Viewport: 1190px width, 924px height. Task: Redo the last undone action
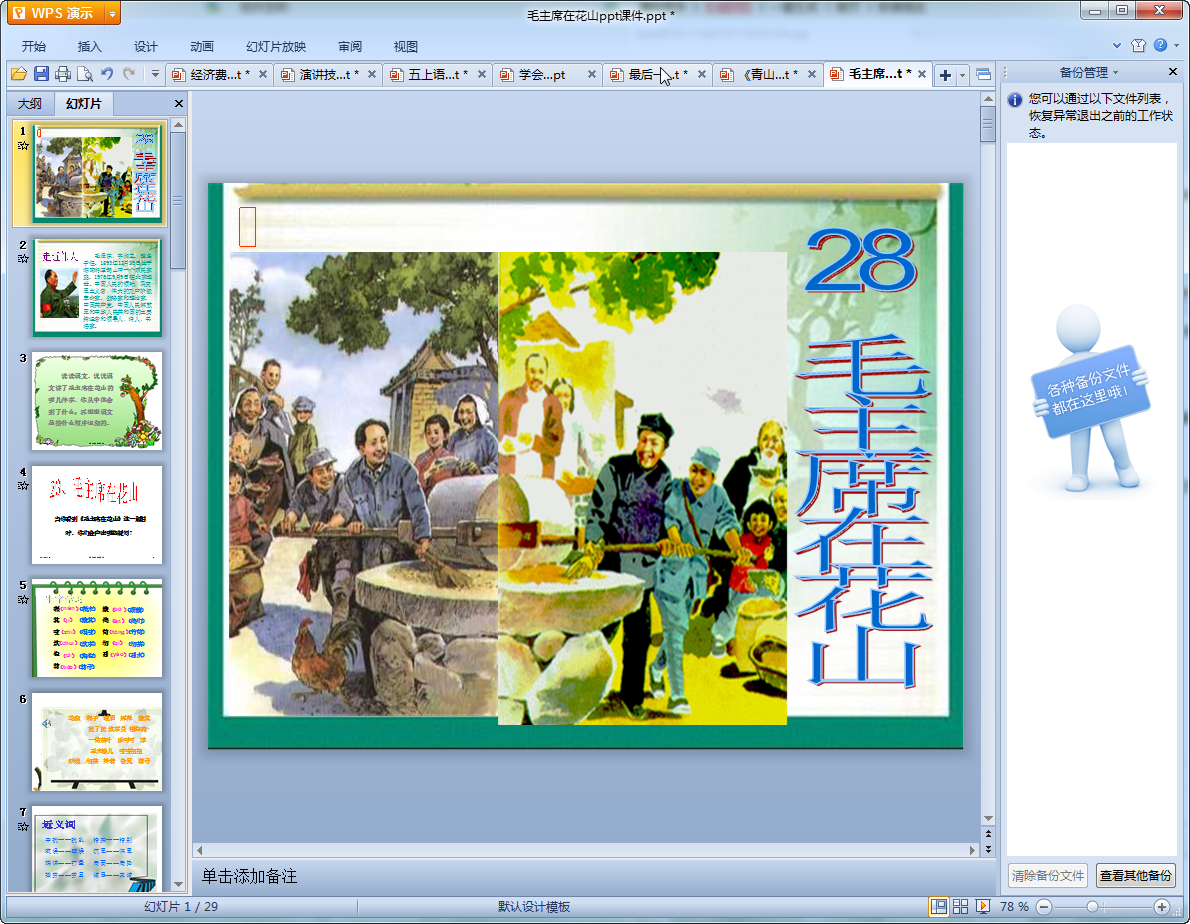point(129,74)
